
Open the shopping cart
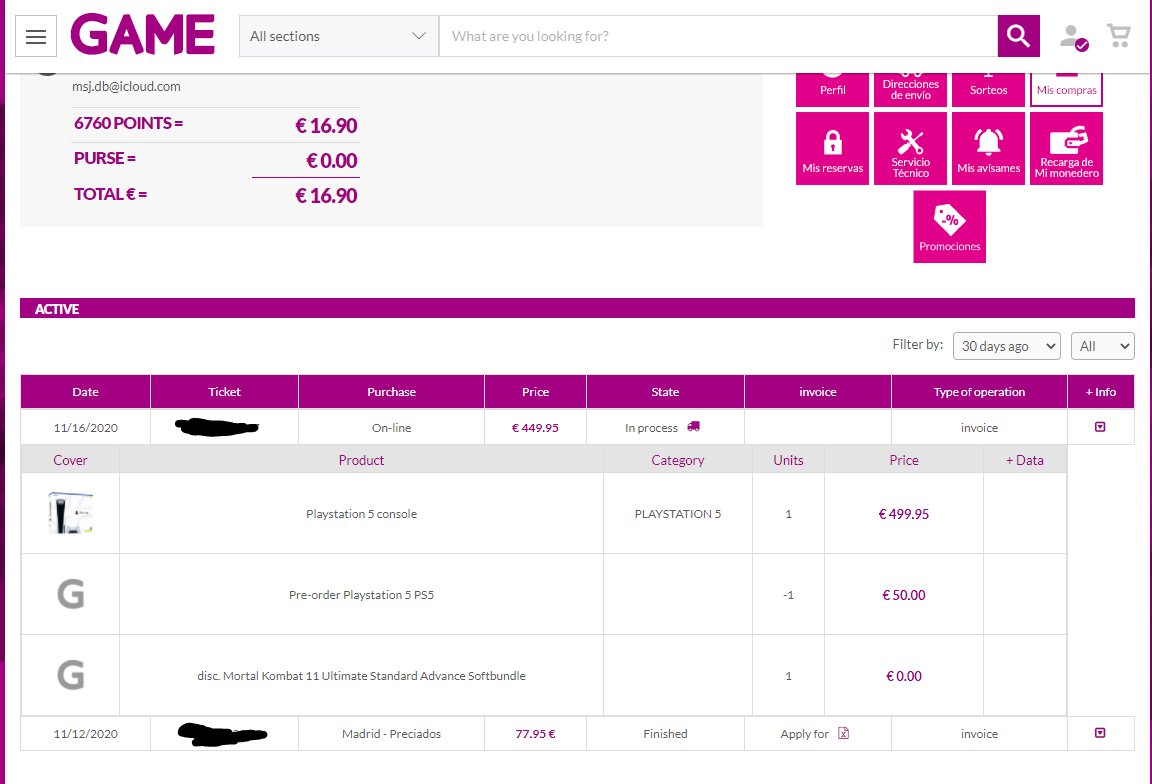(1118, 36)
